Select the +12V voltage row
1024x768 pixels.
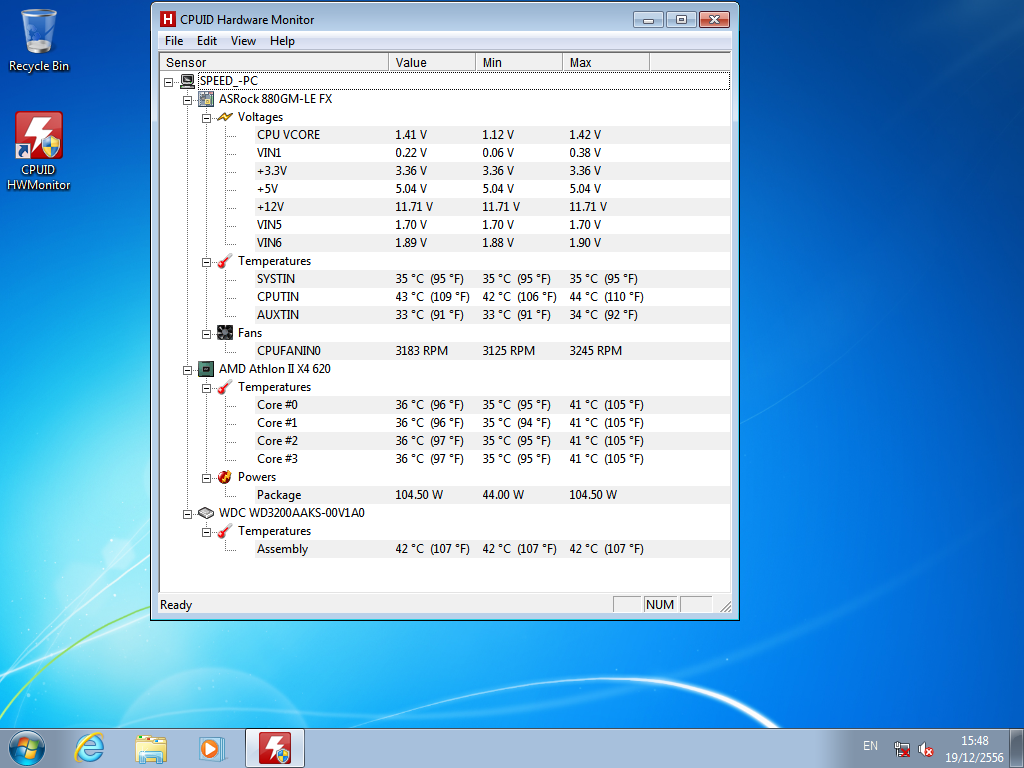click(x=492, y=206)
